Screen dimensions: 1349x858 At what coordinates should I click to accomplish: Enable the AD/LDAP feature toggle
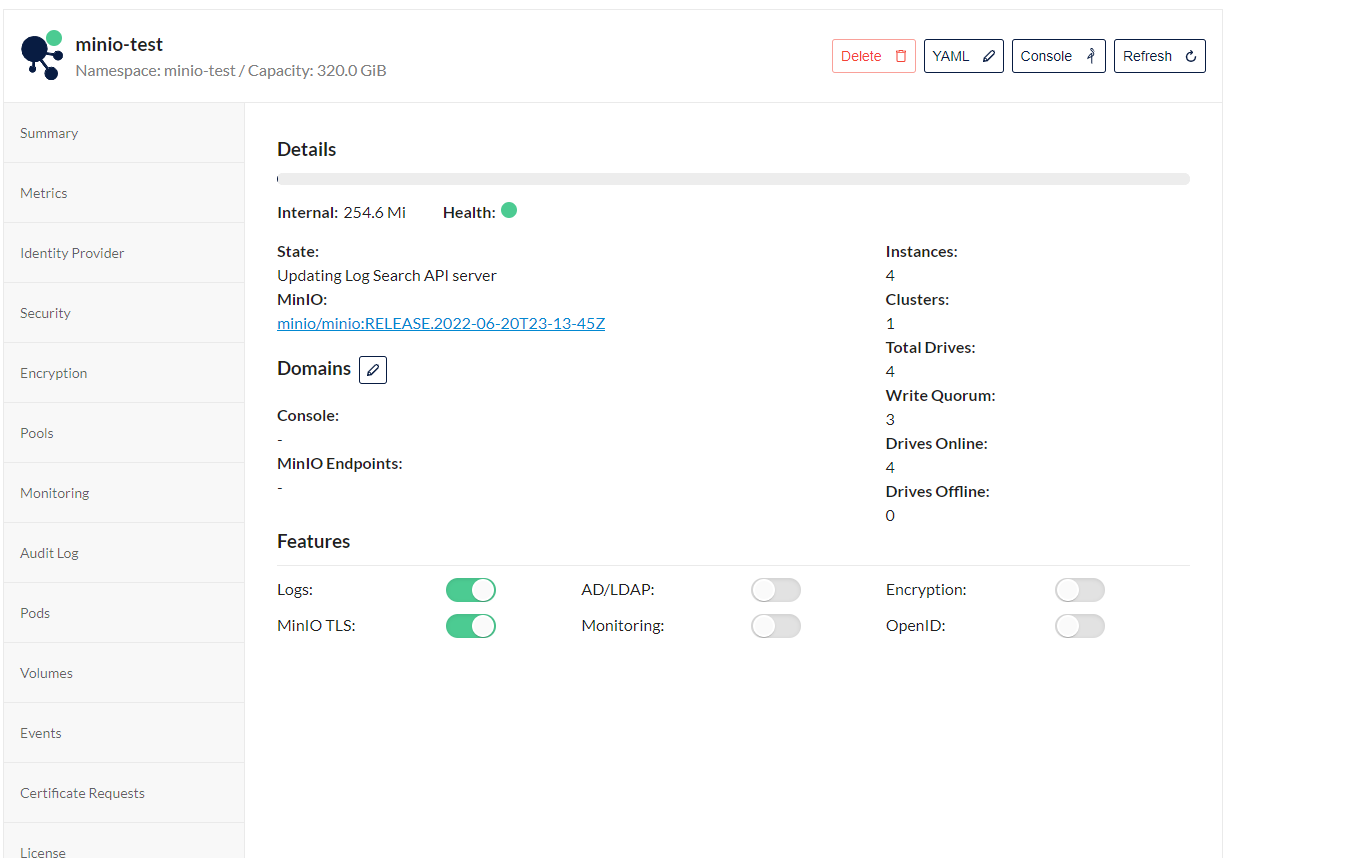pyautogui.click(x=776, y=590)
